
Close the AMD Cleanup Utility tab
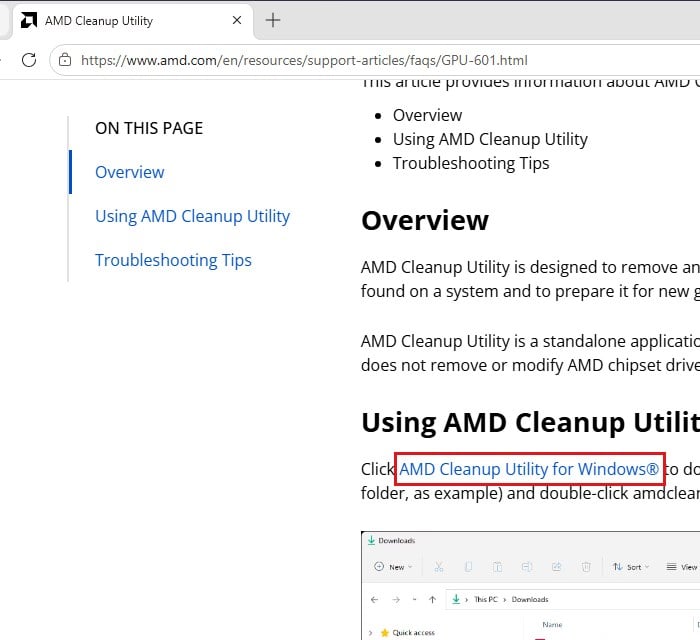[x=237, y=21]
